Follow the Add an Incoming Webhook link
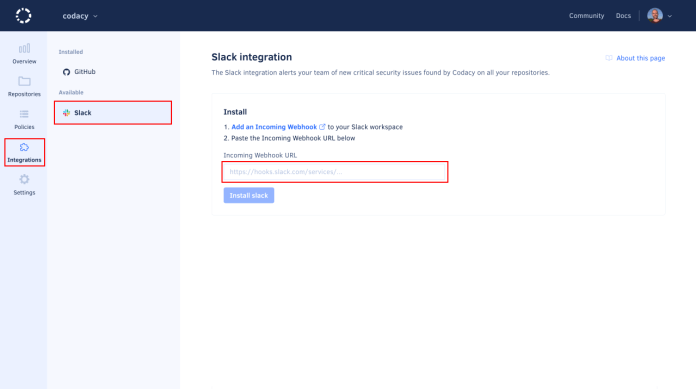This screenshot has height=389, width=696. (274, 127)
